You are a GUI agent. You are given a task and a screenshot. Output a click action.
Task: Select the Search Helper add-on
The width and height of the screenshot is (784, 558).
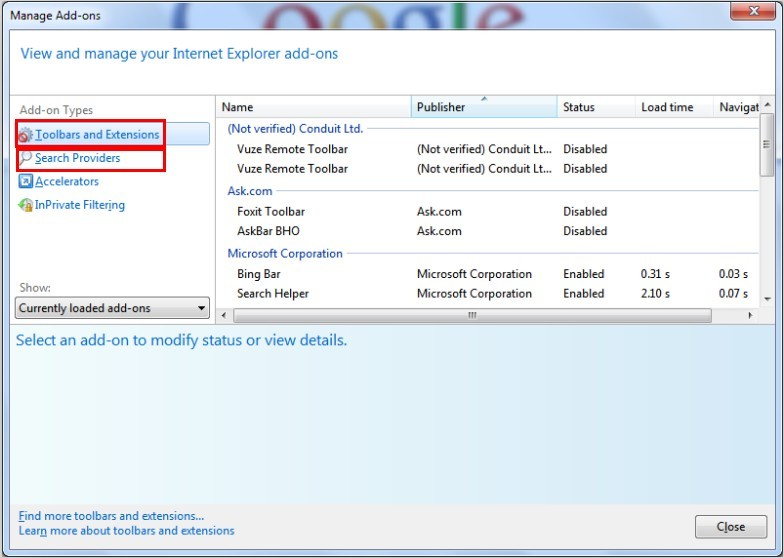(488, 294)
